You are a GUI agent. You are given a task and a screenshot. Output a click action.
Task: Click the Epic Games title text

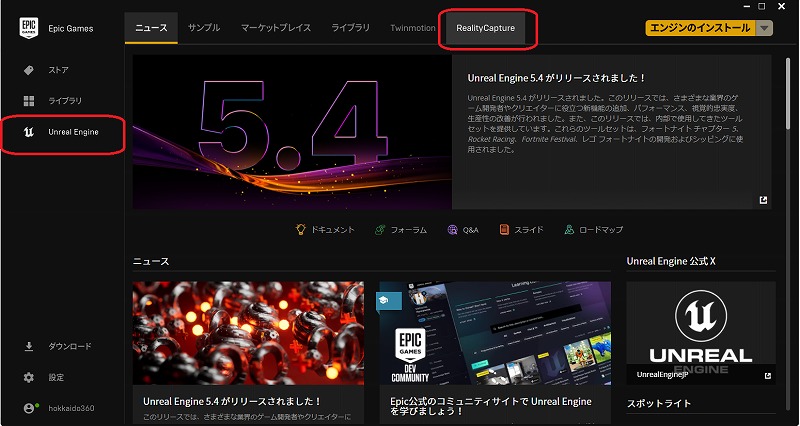[x=71, y=29]
